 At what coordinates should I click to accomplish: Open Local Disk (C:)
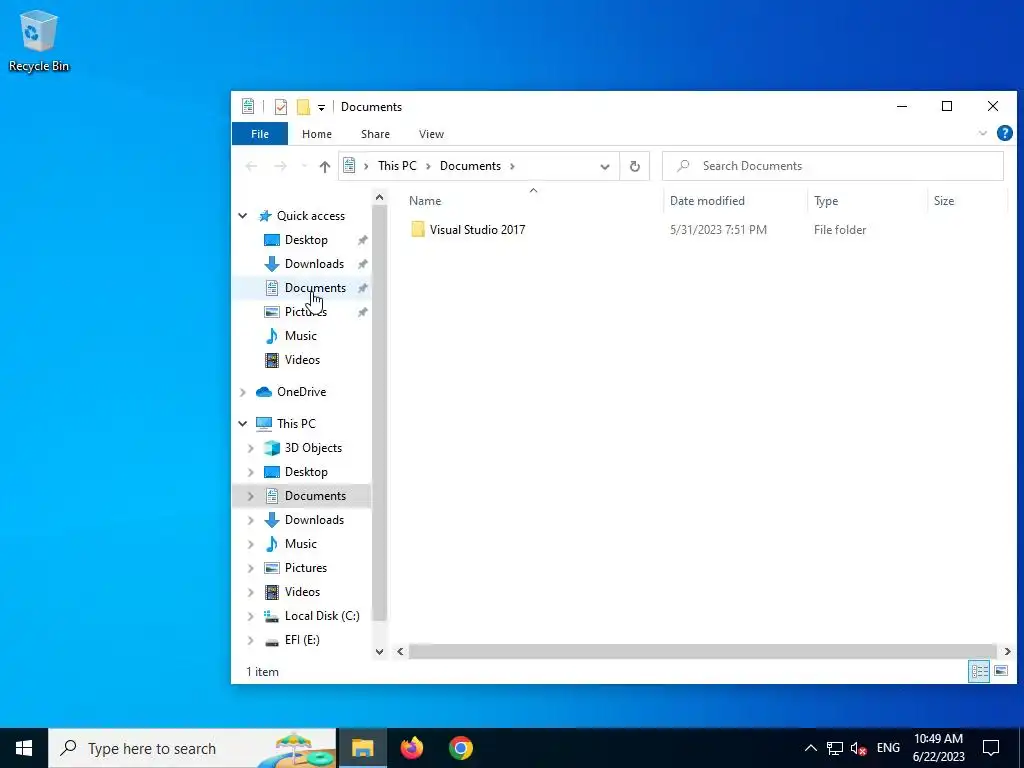point(322,616)
